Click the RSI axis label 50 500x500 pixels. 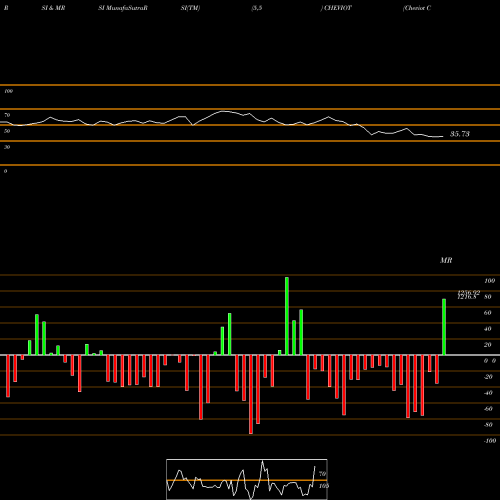point(7,131)
